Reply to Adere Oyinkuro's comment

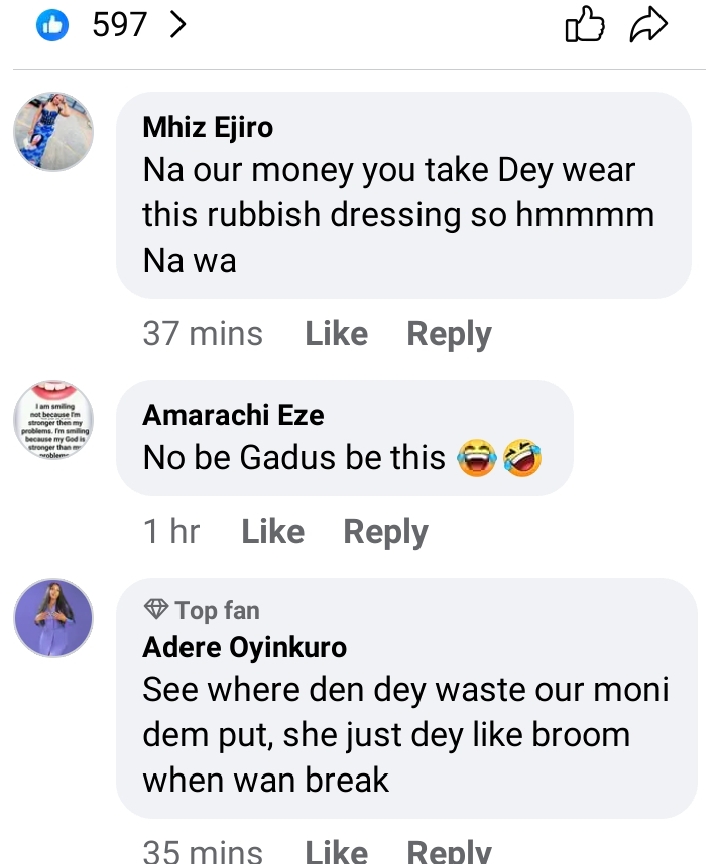[x=448, y=851]
